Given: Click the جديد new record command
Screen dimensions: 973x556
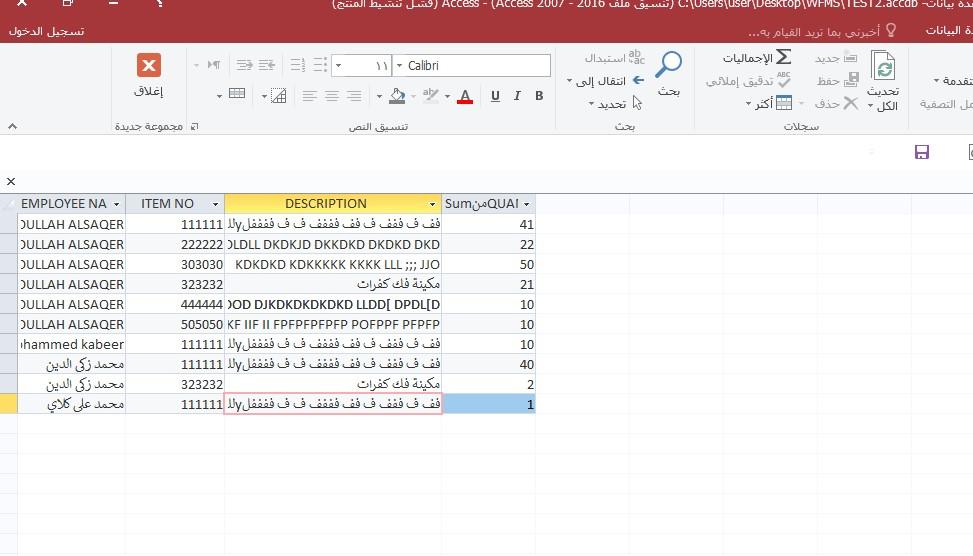Looking at the screenshot, I should tap(836, 58).
